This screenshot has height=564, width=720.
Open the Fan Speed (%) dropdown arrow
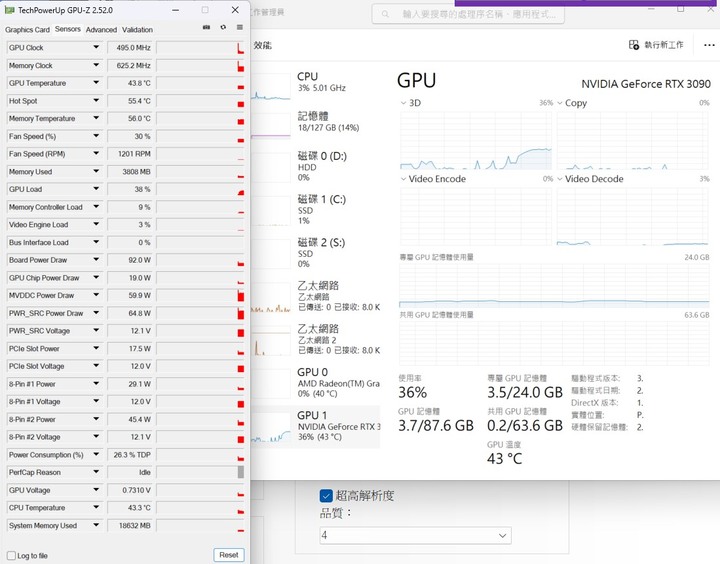[96, 136]
